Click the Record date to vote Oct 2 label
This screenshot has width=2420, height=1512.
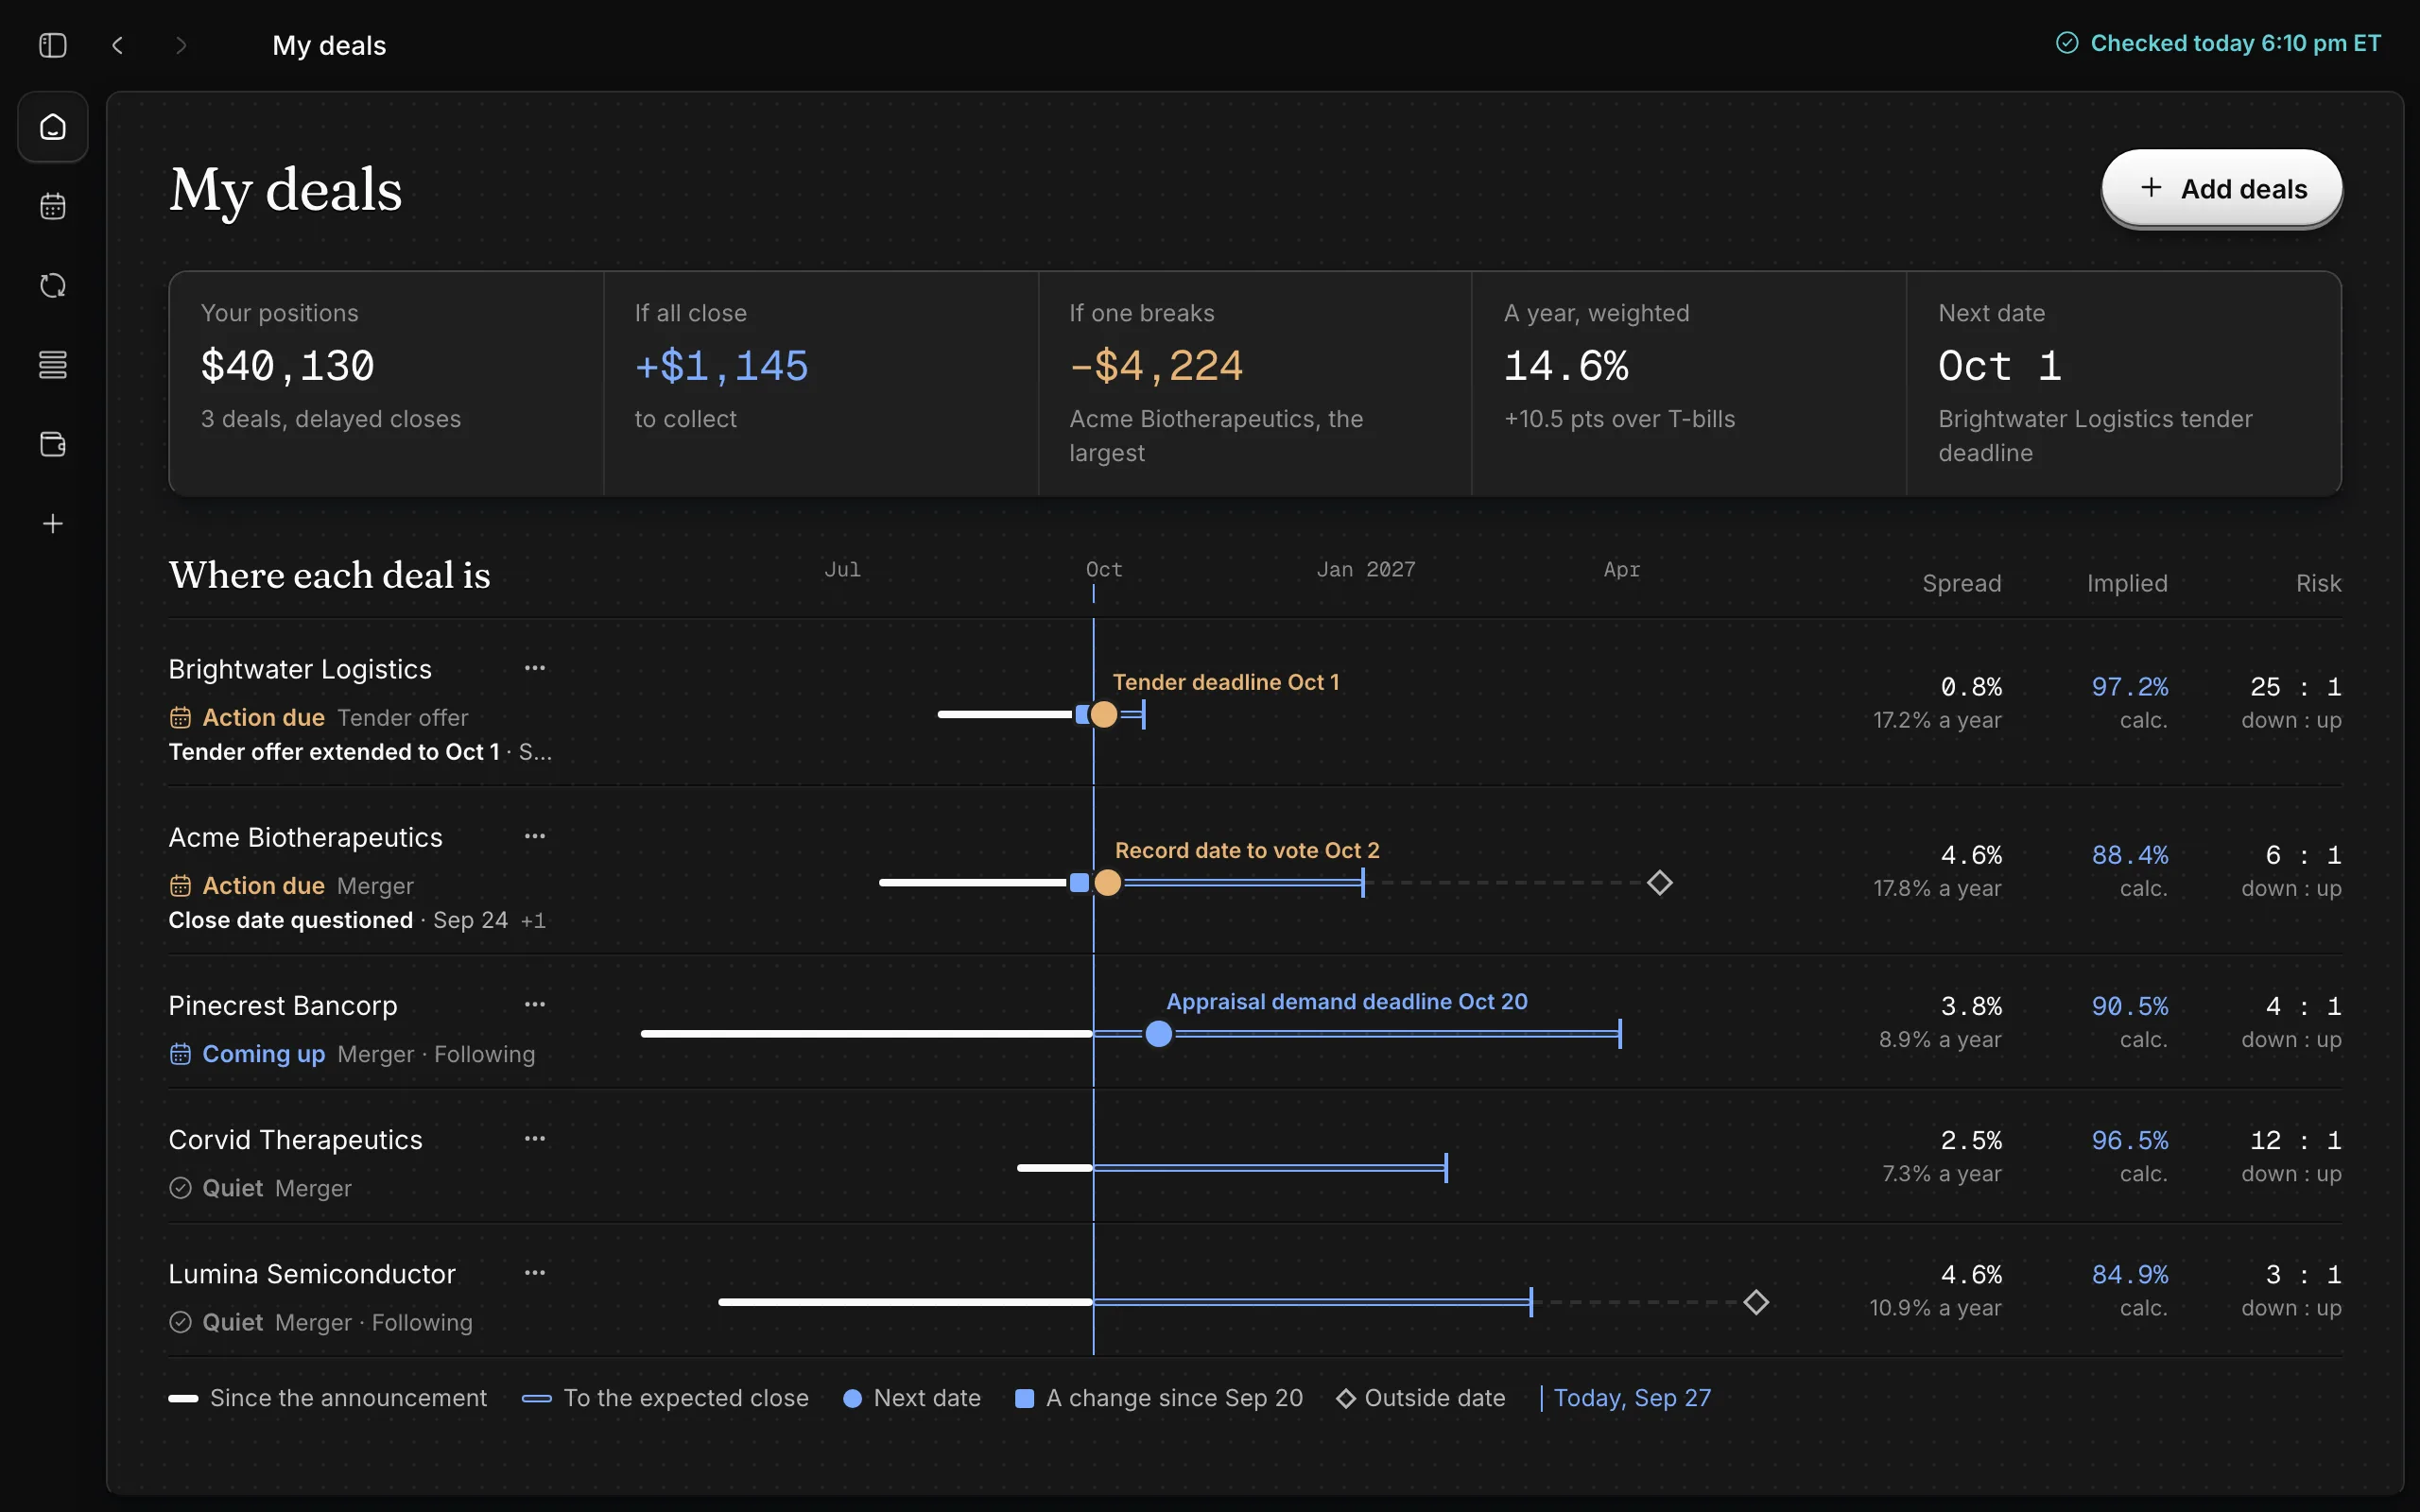[1247, 850]
